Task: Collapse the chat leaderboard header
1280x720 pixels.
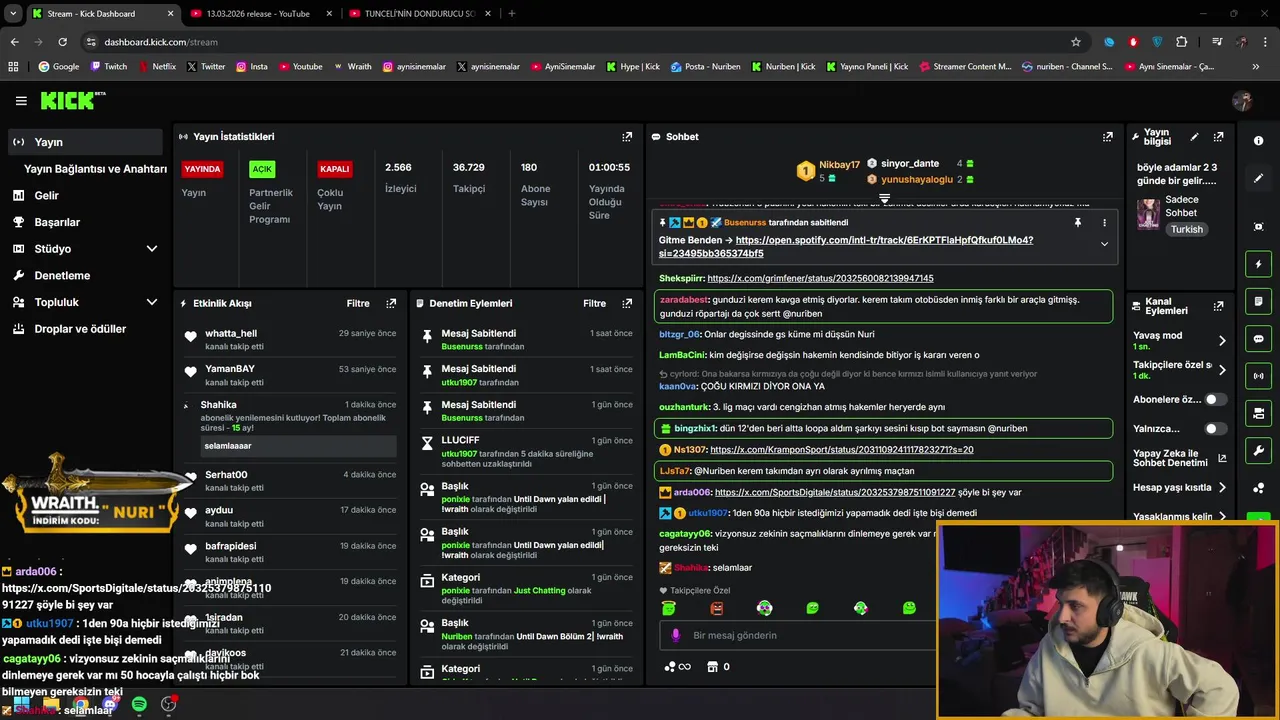Action: pyautogui.click(x=884, y=198)
